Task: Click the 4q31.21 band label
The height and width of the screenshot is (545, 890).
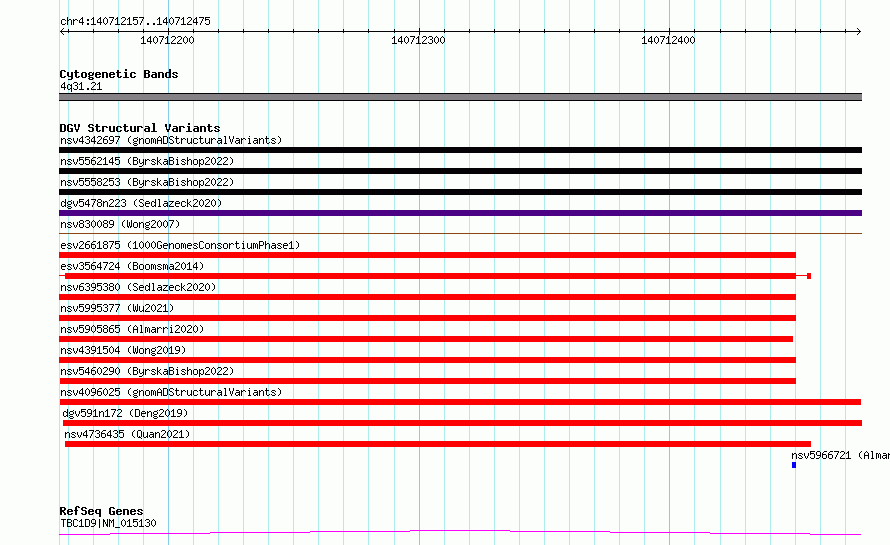Action: [81, 86]
